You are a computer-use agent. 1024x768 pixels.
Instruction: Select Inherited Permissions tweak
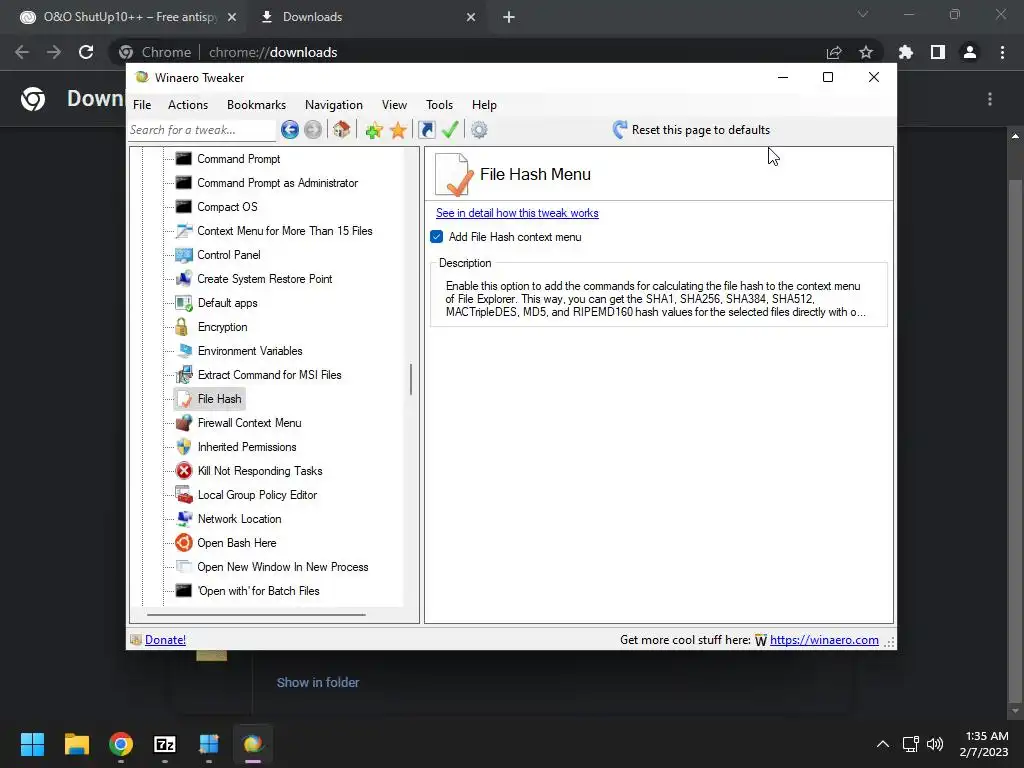pos(246,447)
